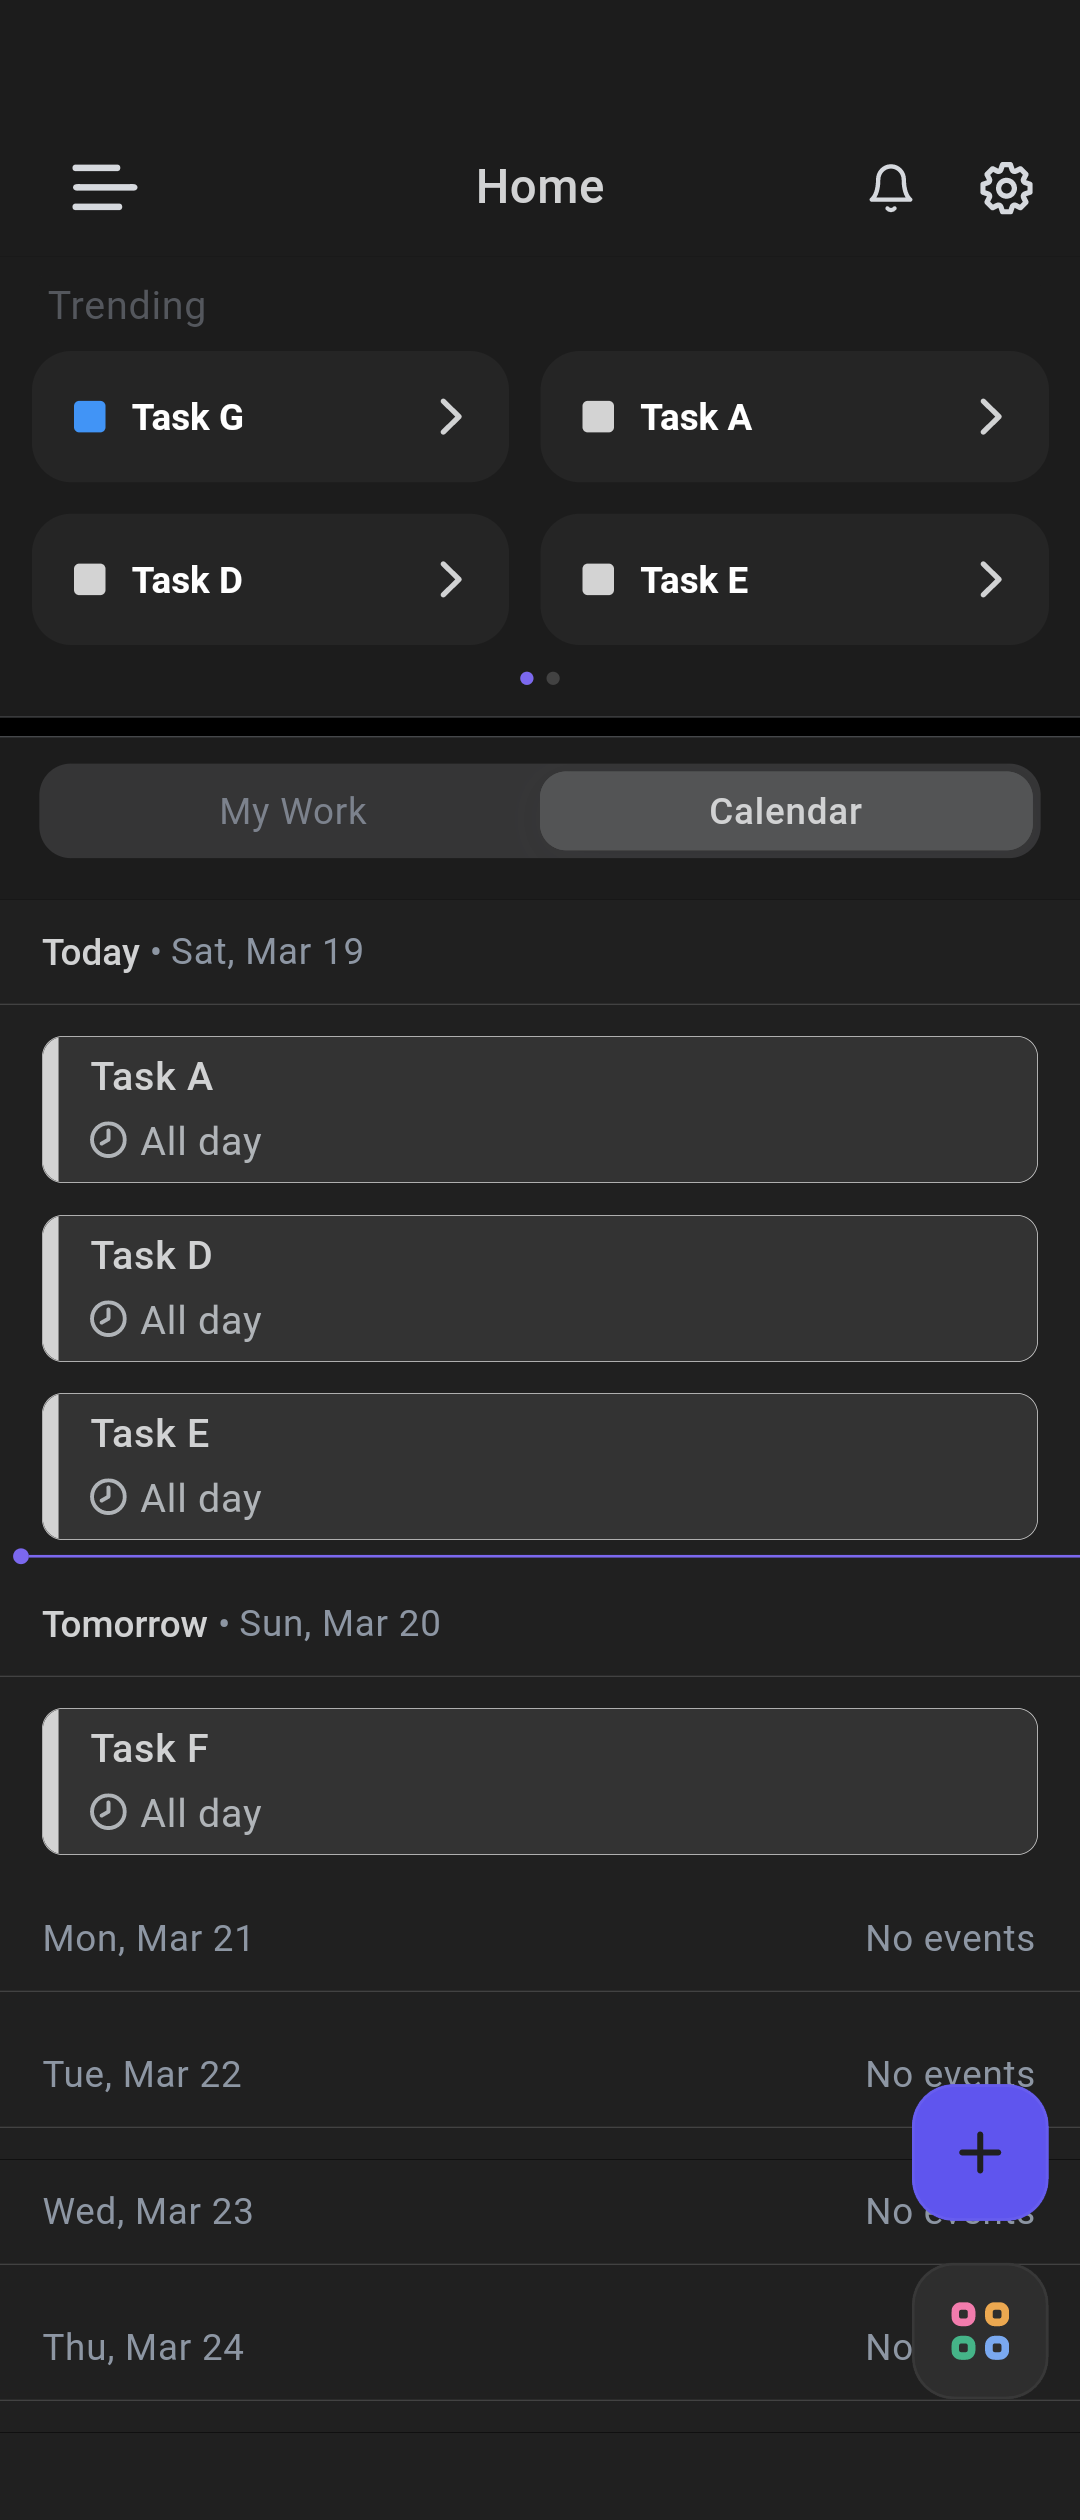Open settings gear icon
Screen dimensions: 1080x2520
pyautogui.click(x=1005, y=188)
